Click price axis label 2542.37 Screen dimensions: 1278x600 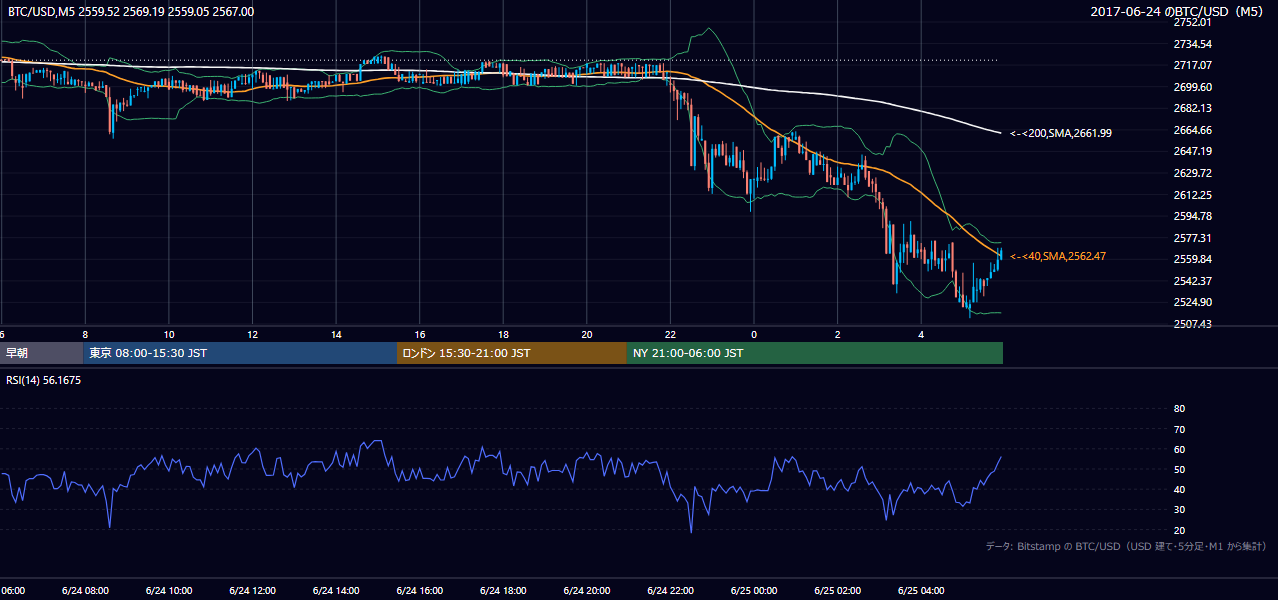1192,281
